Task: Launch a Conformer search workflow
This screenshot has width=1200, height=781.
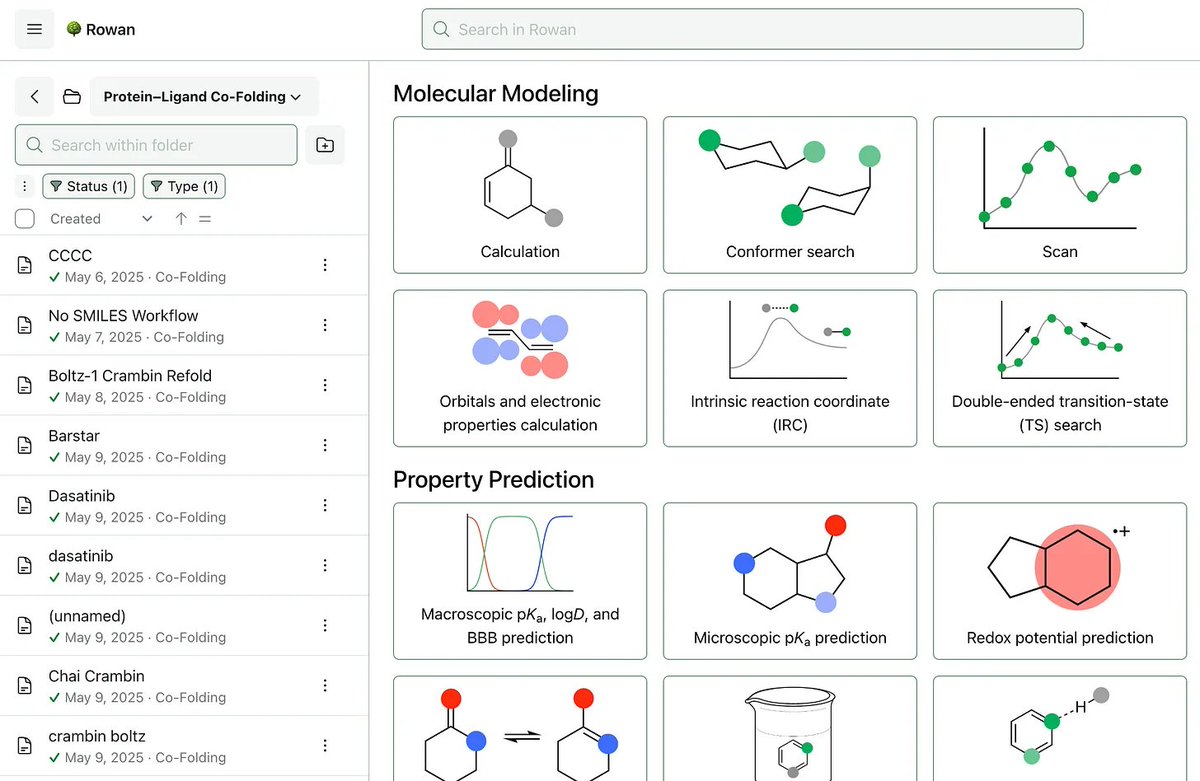Action: point(789,195)
